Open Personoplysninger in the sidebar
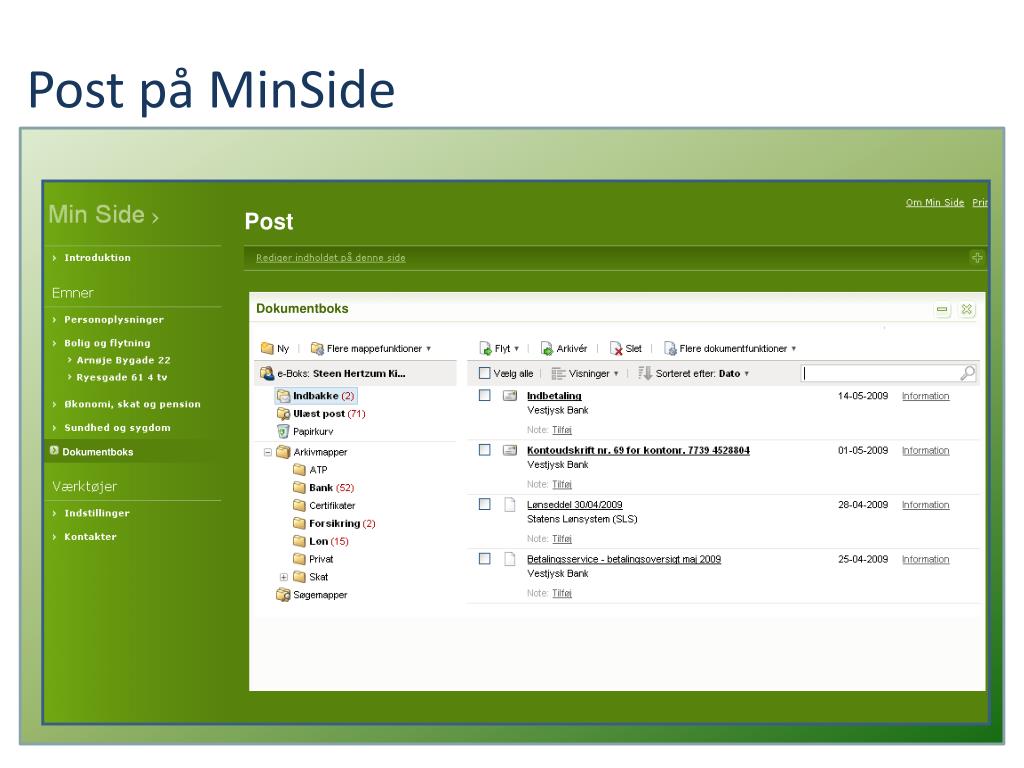Viewport: 1024px width, 768px height. point(114,319)
